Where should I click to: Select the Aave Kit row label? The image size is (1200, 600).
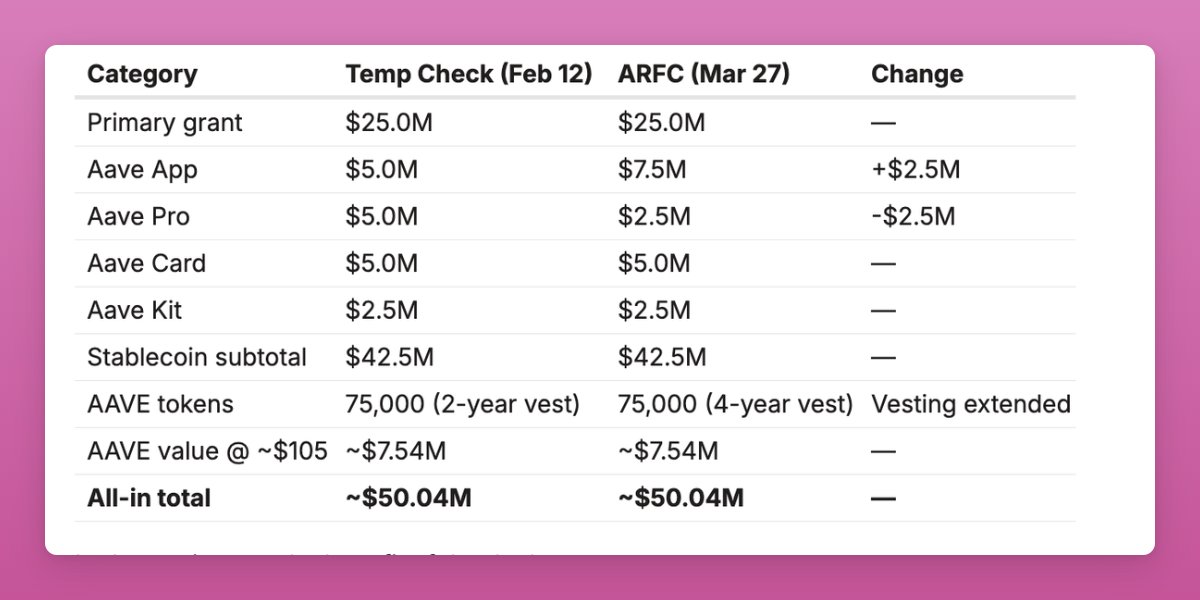(135, 311)
